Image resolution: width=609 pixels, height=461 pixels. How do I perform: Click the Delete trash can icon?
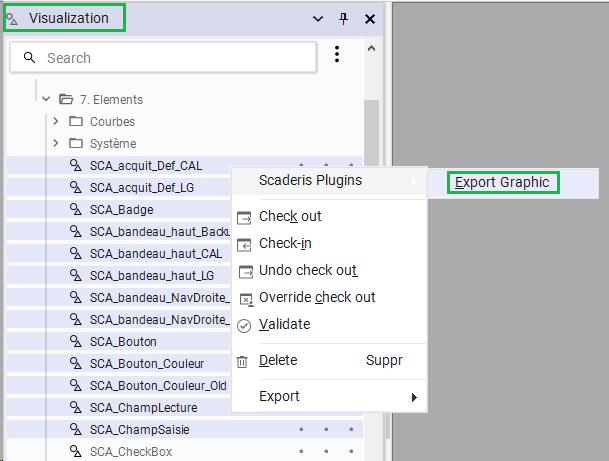coord(242,361)
